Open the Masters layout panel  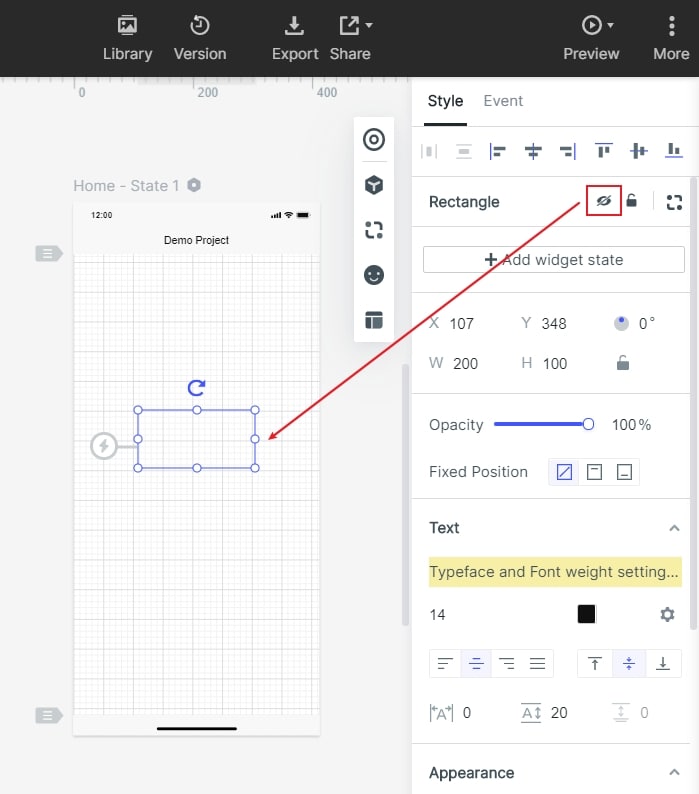click(374, 320)
